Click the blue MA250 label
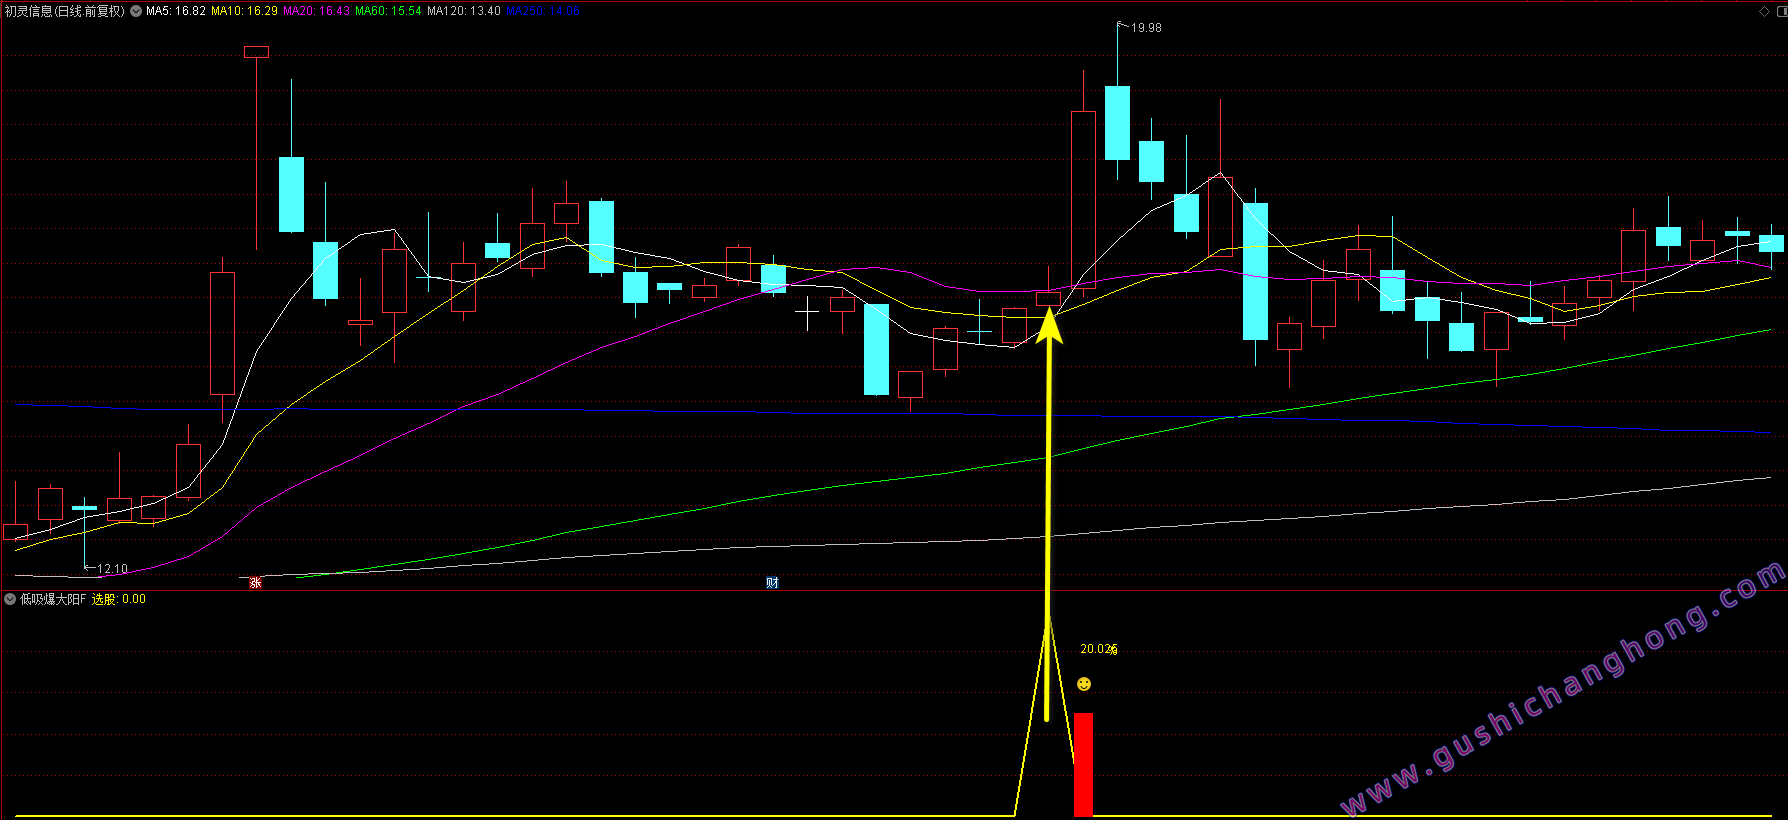1788x820 pixels. [x=542, y=12]
